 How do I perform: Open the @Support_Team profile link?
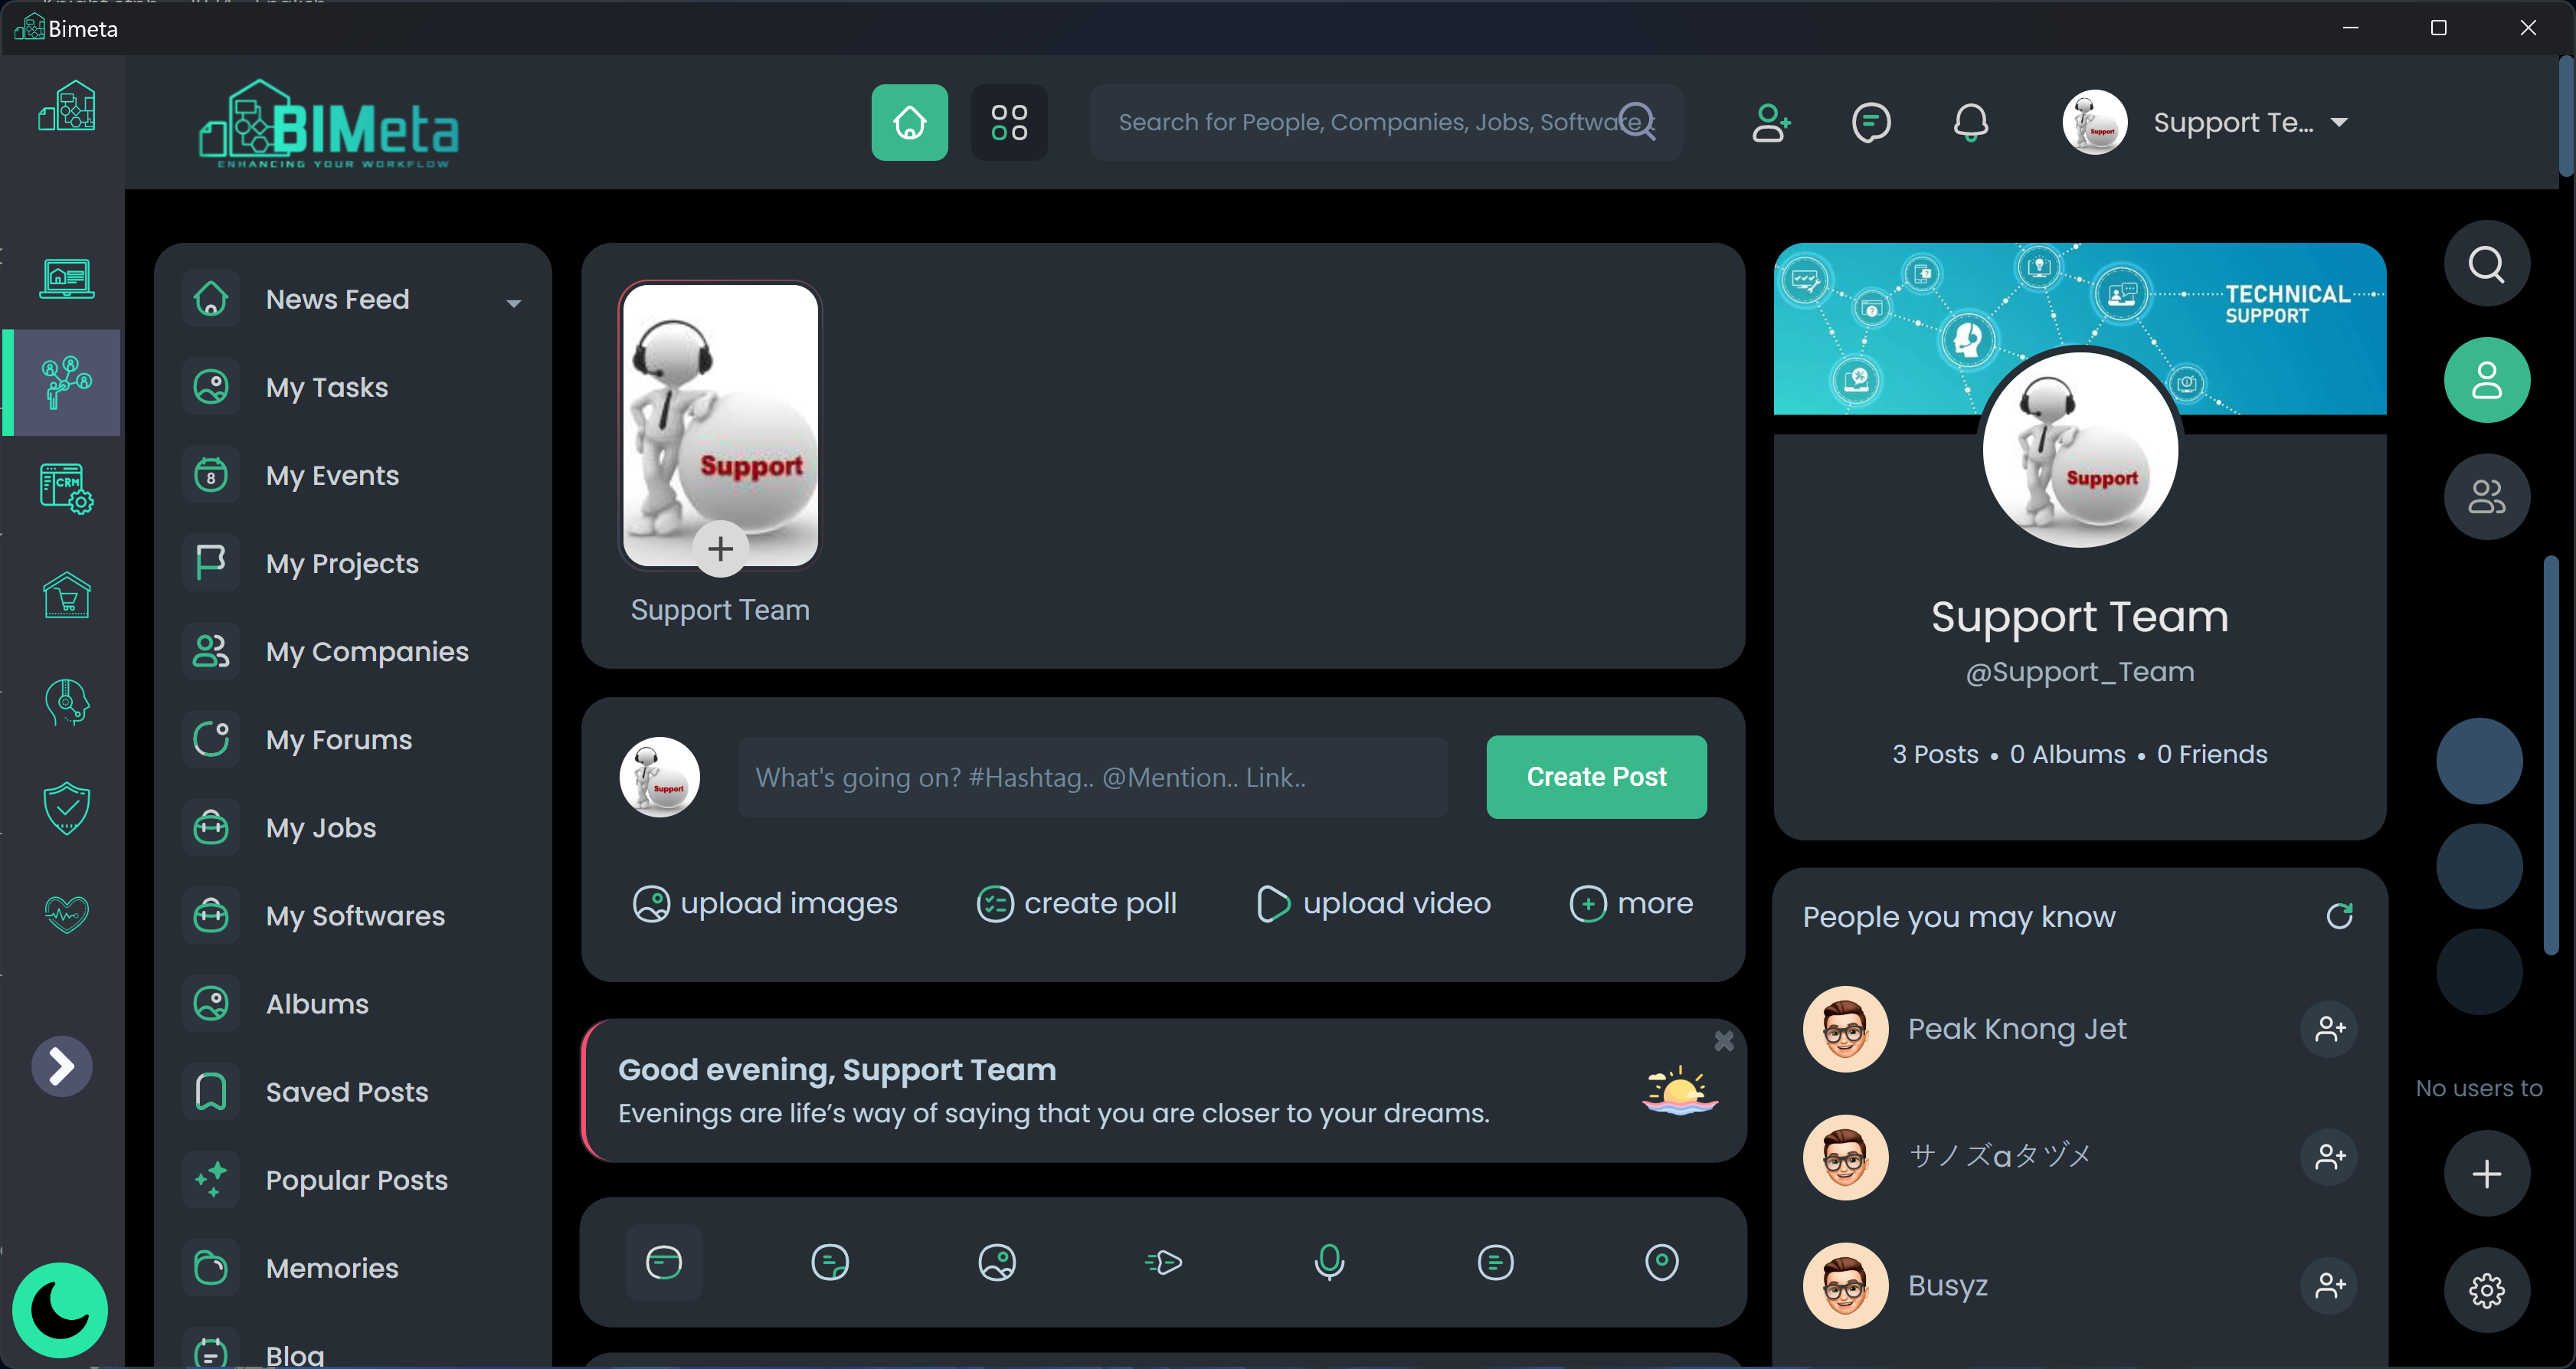coord(2080,672)
